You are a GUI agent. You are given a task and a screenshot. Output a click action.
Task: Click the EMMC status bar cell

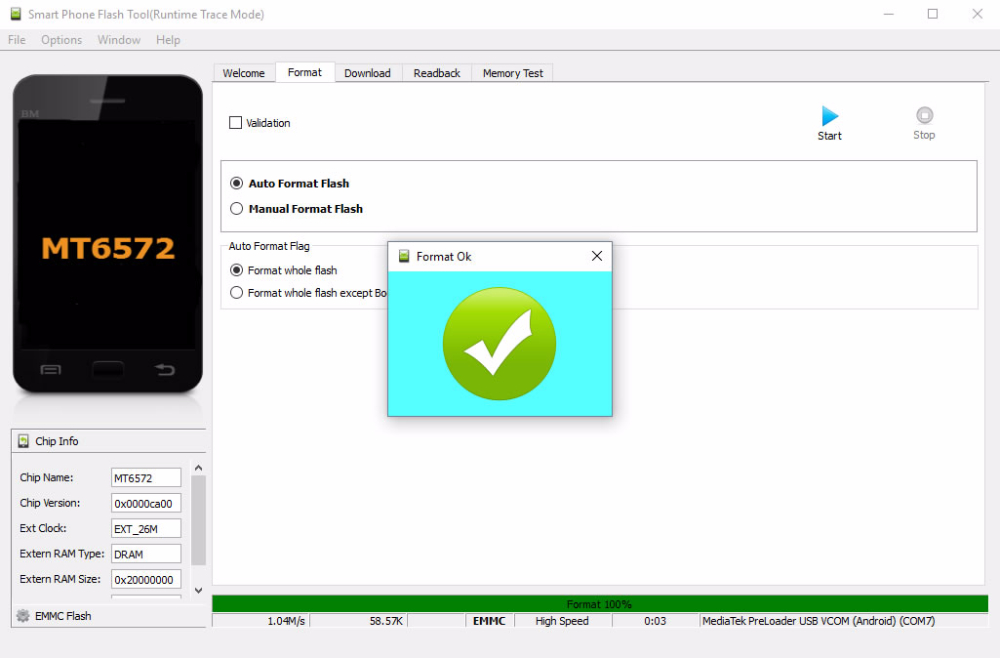pos(489,621)
